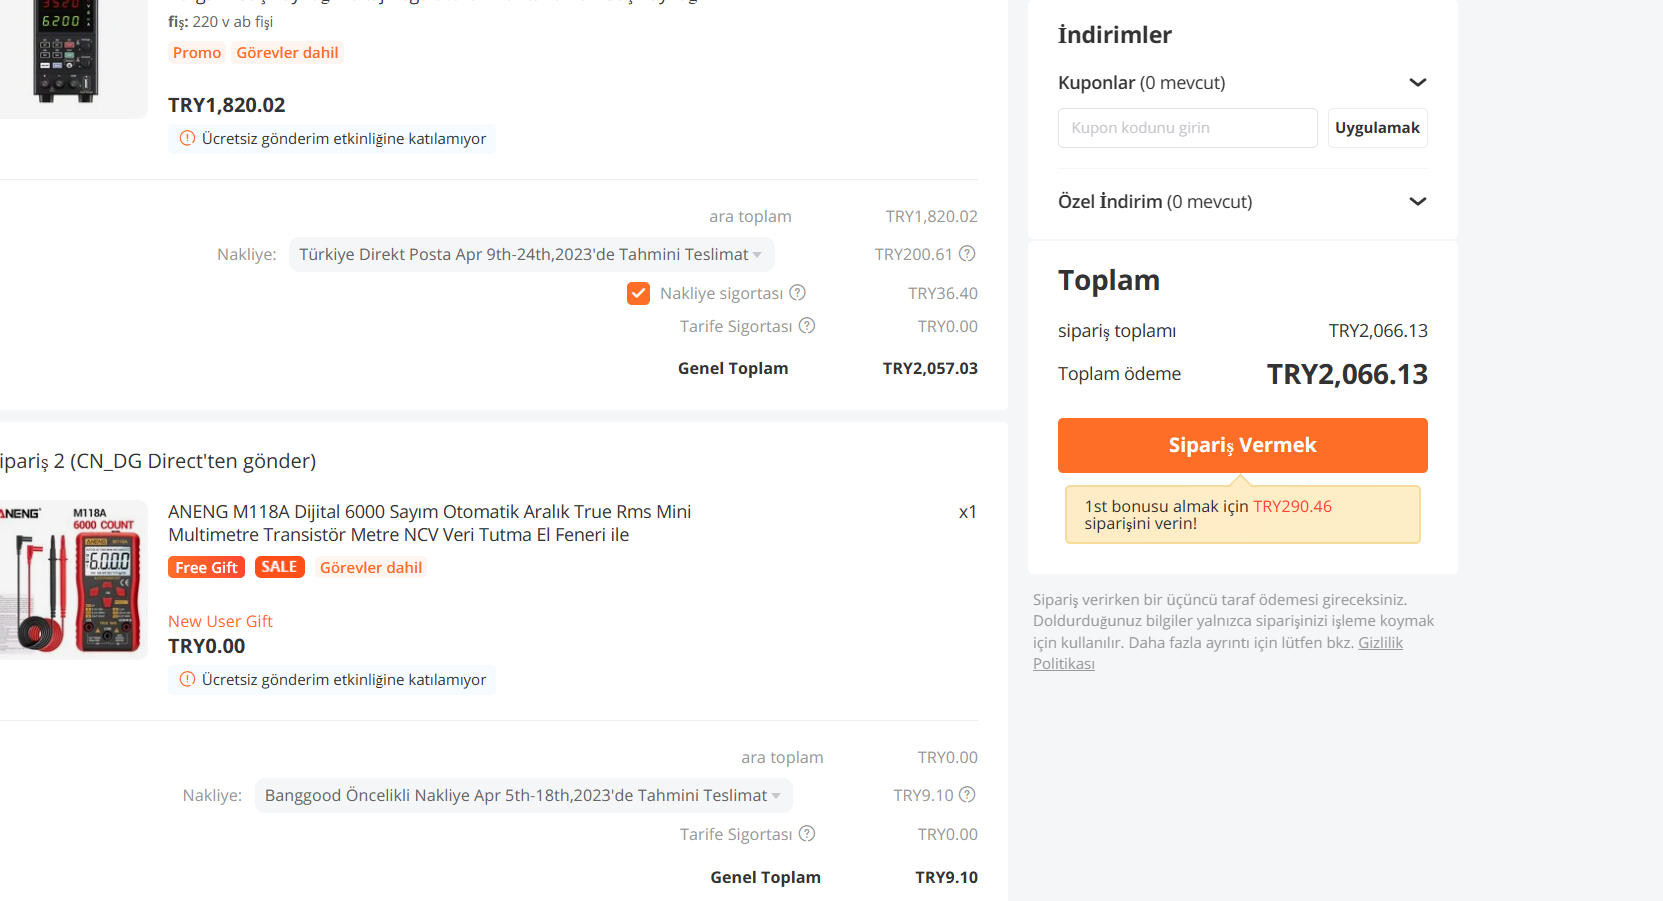
Task: Click the Free Gift tag
Action: pyautogui.click(x=206, y=568)
